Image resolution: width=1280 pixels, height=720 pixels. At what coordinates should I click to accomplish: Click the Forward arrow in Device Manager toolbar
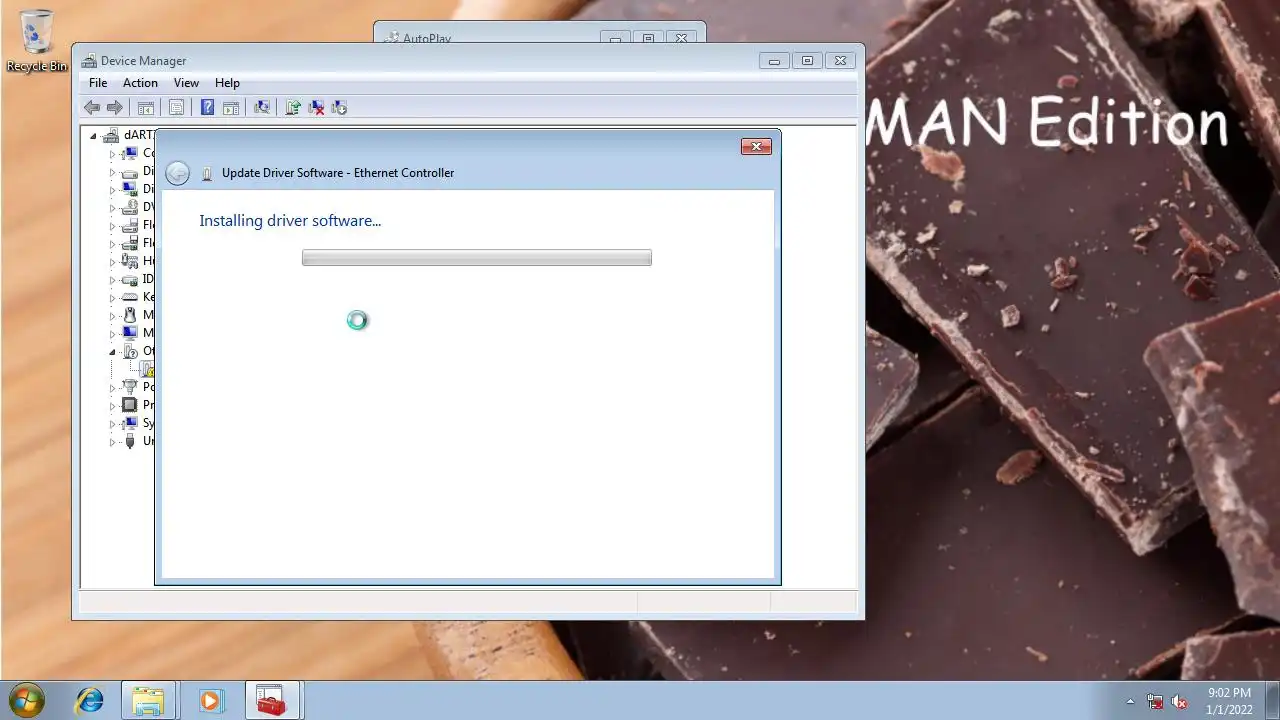pyautogui.click(x=115, y=107)
